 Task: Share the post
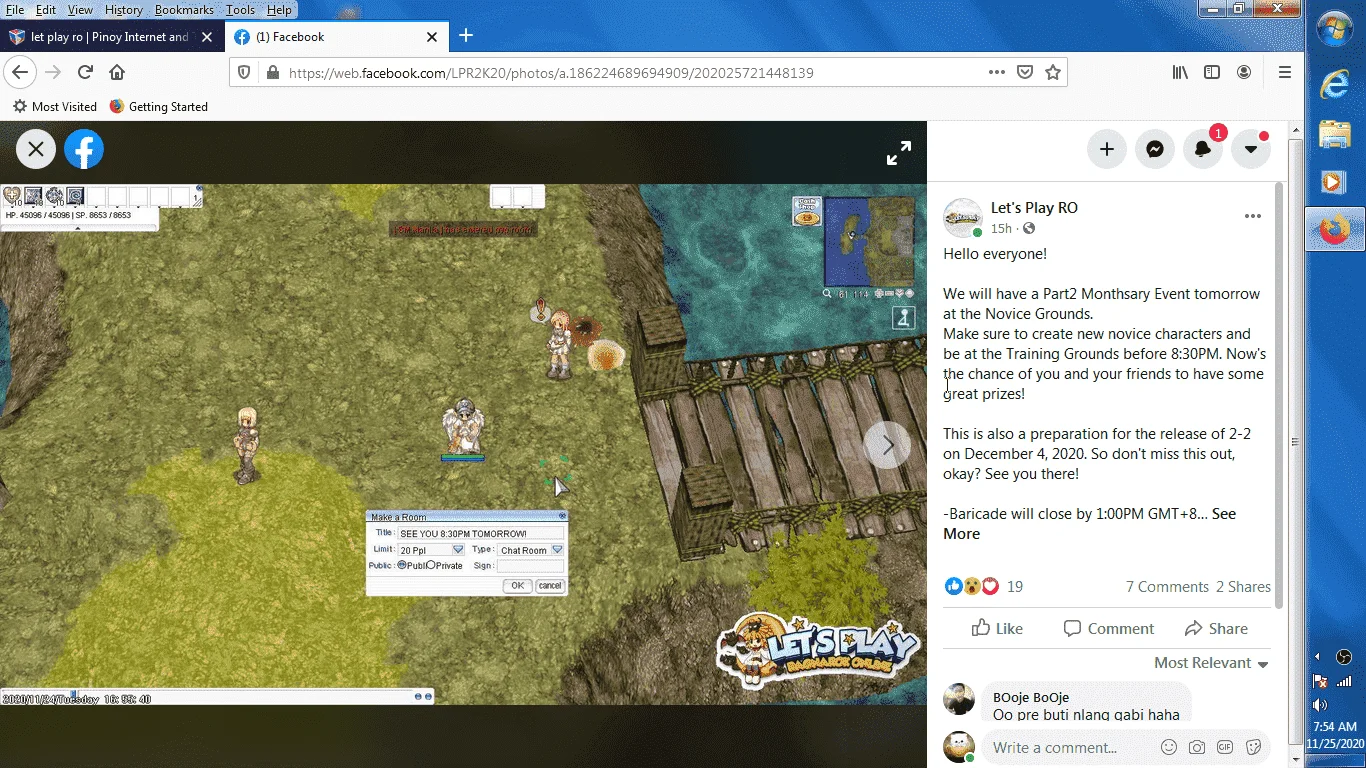pos(1216,628)
